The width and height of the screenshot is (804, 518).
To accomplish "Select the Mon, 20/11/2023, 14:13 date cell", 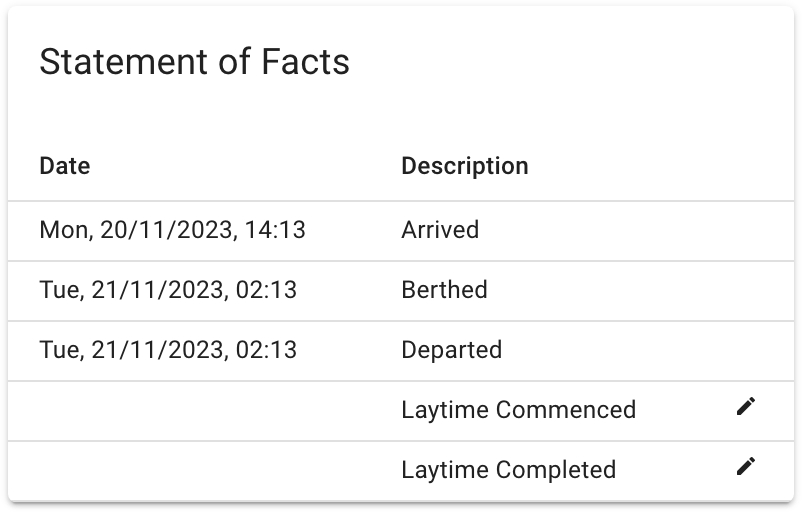I will point(172,230).
